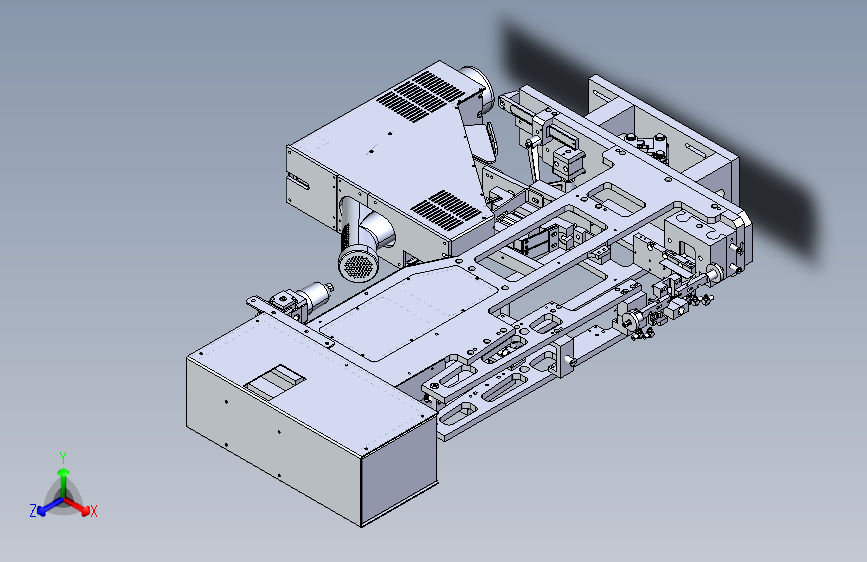Click the green Y axis arrow on triad
The height and width of the screenshot is (562, 867).
[x=64, y=482]
